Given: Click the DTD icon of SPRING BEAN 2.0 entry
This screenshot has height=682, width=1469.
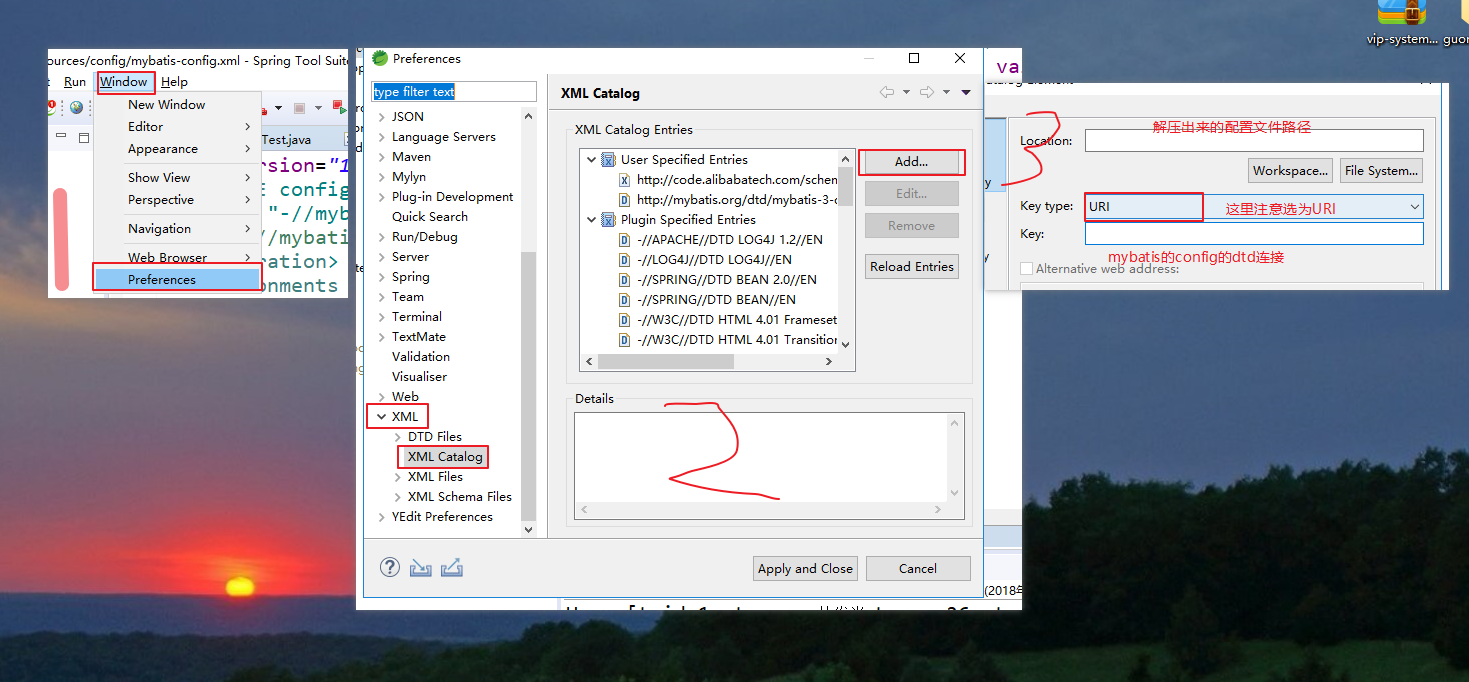Looking at the screenshot, I should point(624,280).
